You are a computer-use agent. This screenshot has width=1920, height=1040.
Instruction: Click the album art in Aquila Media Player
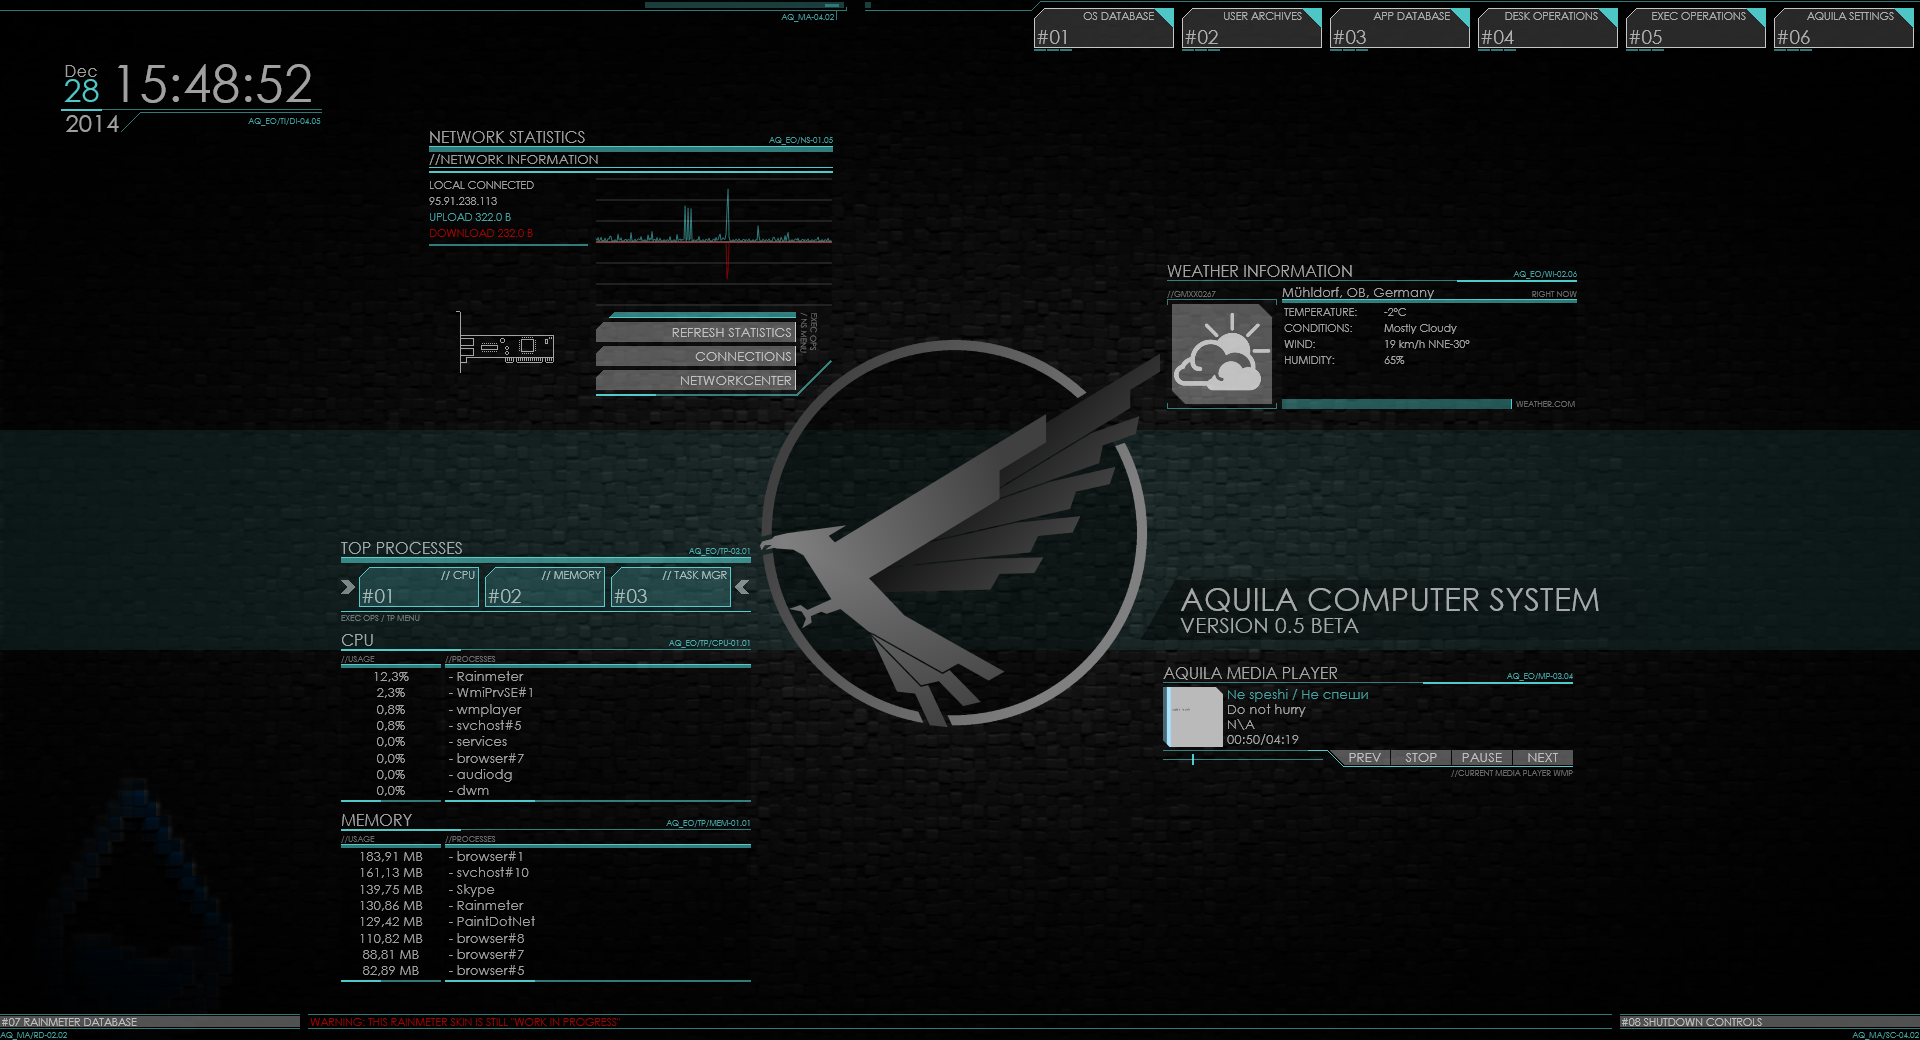1192,718
